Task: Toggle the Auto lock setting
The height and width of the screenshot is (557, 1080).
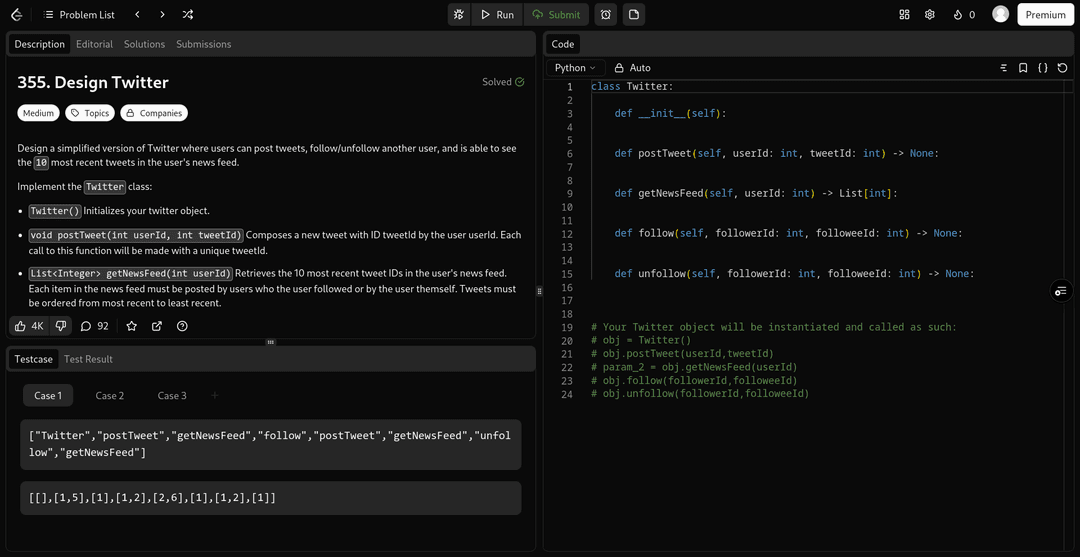Action: tap(632, 67)
